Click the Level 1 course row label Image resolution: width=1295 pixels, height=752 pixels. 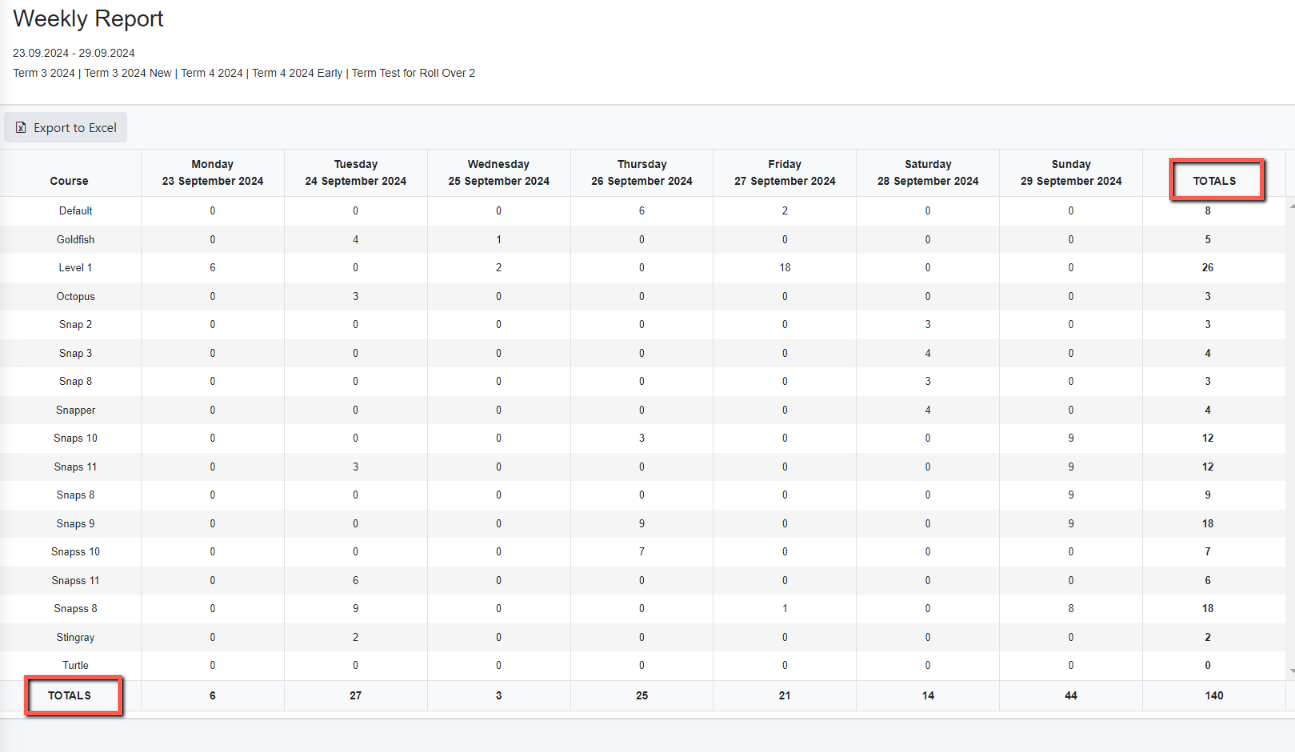point(75,268)
